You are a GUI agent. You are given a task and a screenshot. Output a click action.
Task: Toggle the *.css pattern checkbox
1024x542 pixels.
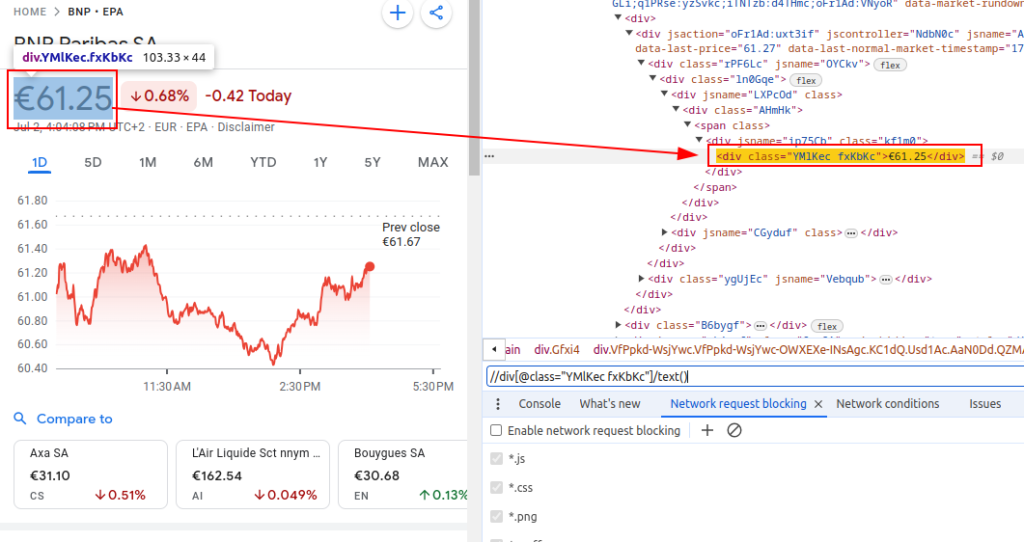point(496,488)
